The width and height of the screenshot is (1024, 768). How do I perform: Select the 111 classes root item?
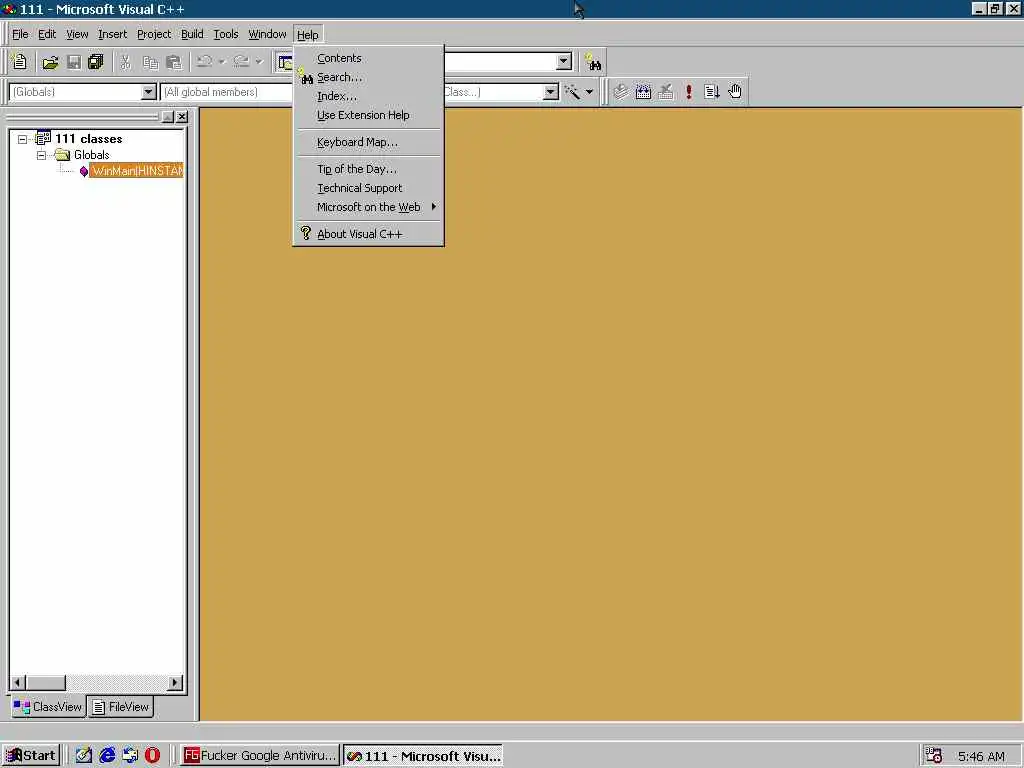tap(88, 138)
